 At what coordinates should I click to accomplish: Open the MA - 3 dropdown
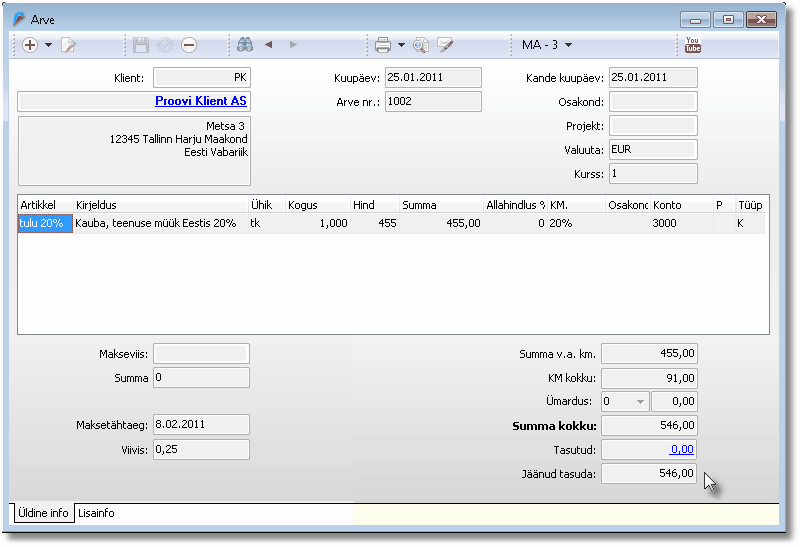[547, 45]
